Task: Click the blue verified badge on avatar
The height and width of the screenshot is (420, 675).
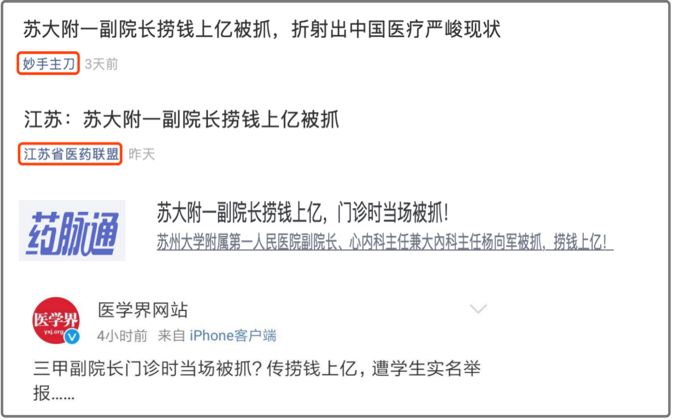Action: point(72,337)
